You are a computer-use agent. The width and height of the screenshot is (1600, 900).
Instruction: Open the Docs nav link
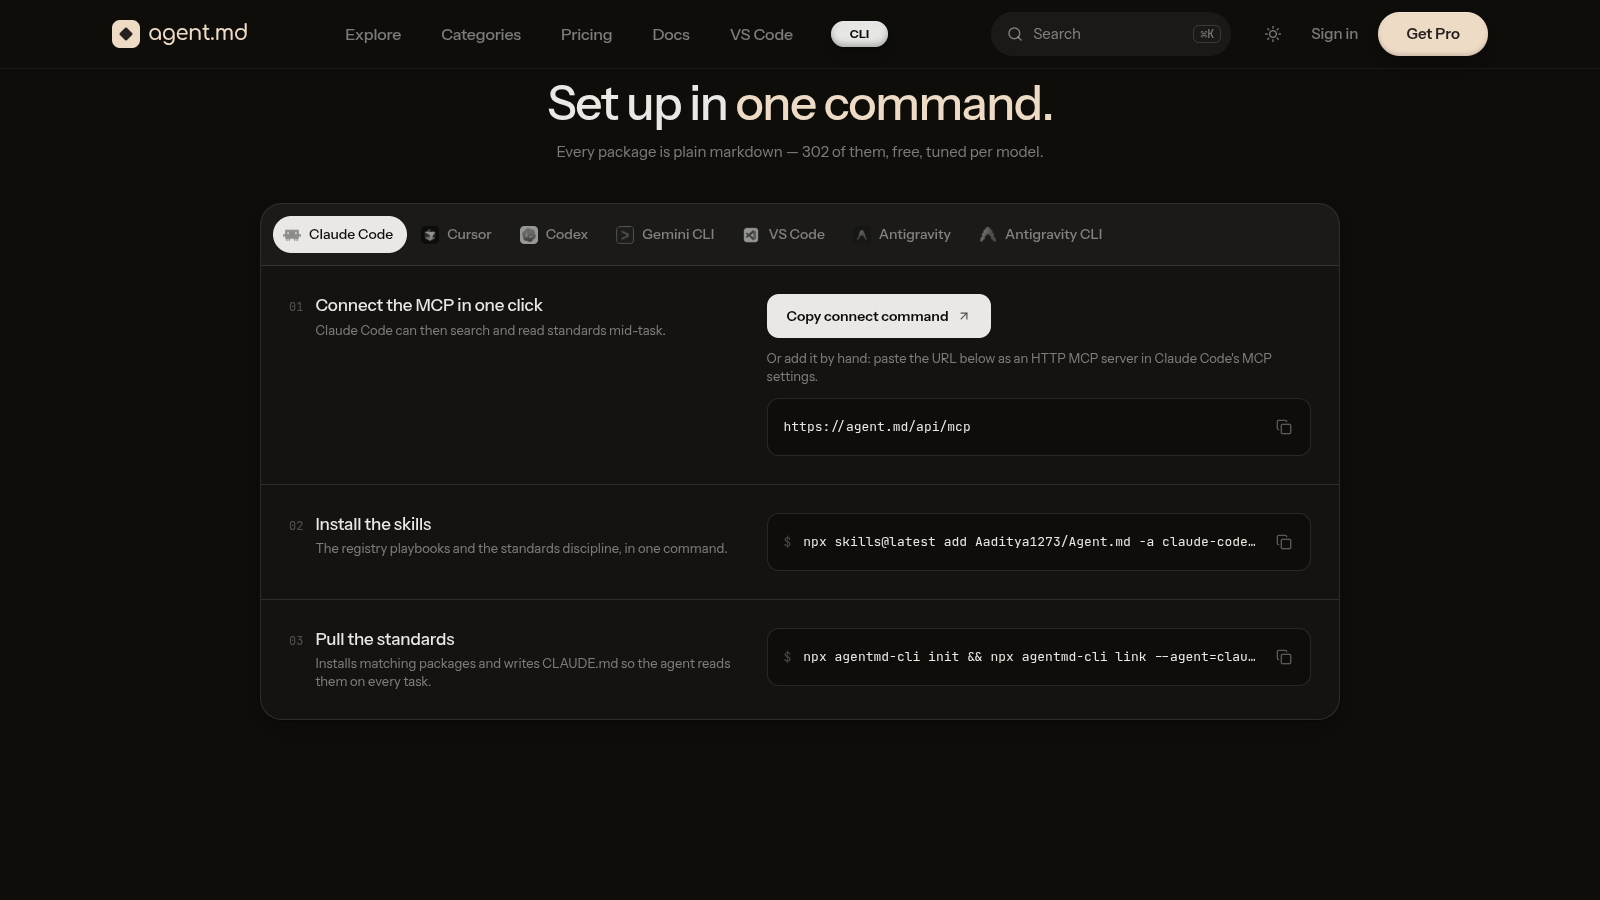671,34
